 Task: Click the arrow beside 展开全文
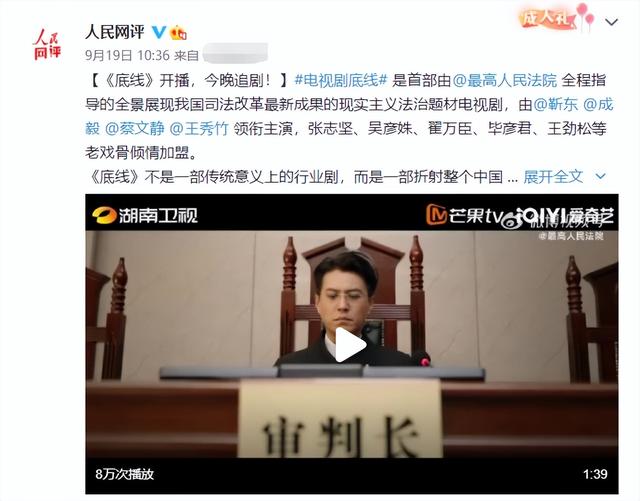point(600,177)
